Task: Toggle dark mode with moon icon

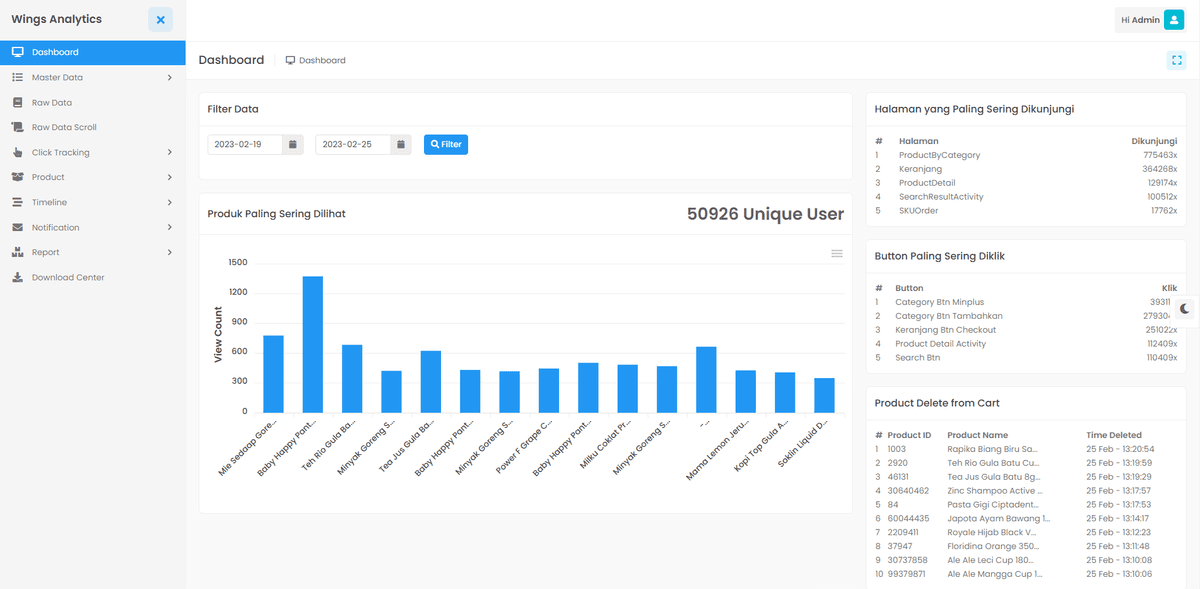Action: click(x=1185, y=309)
